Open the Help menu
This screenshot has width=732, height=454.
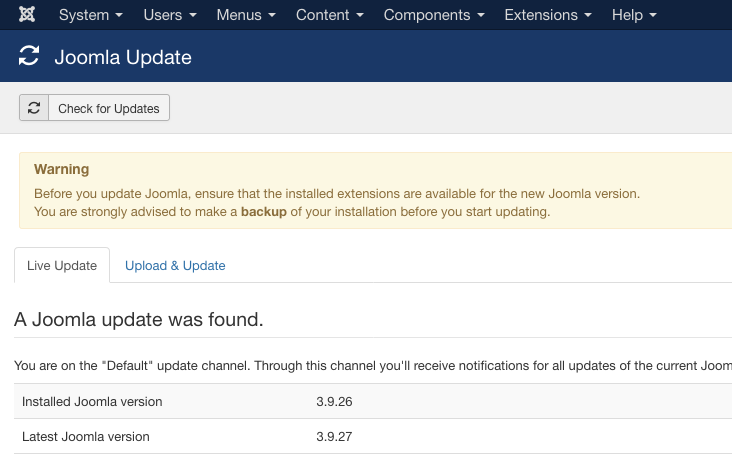point(634,15)
